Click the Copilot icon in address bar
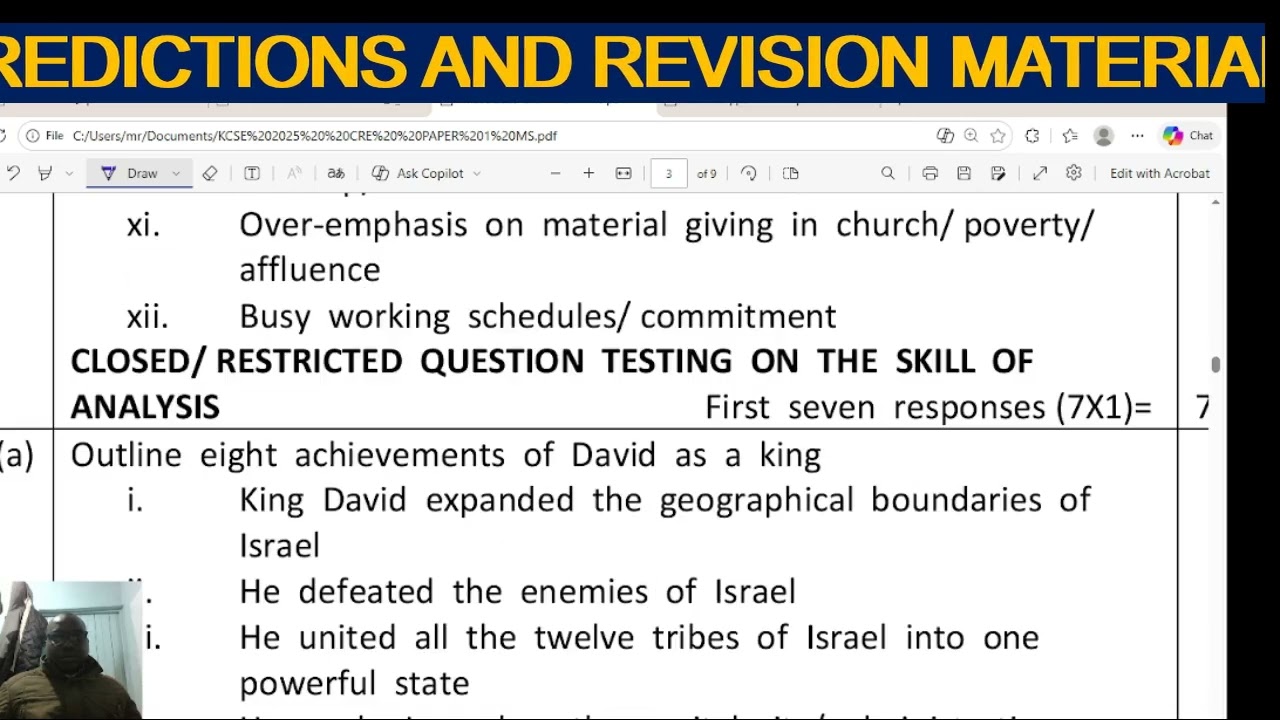 pyautogui.click(x=944, y=136)
